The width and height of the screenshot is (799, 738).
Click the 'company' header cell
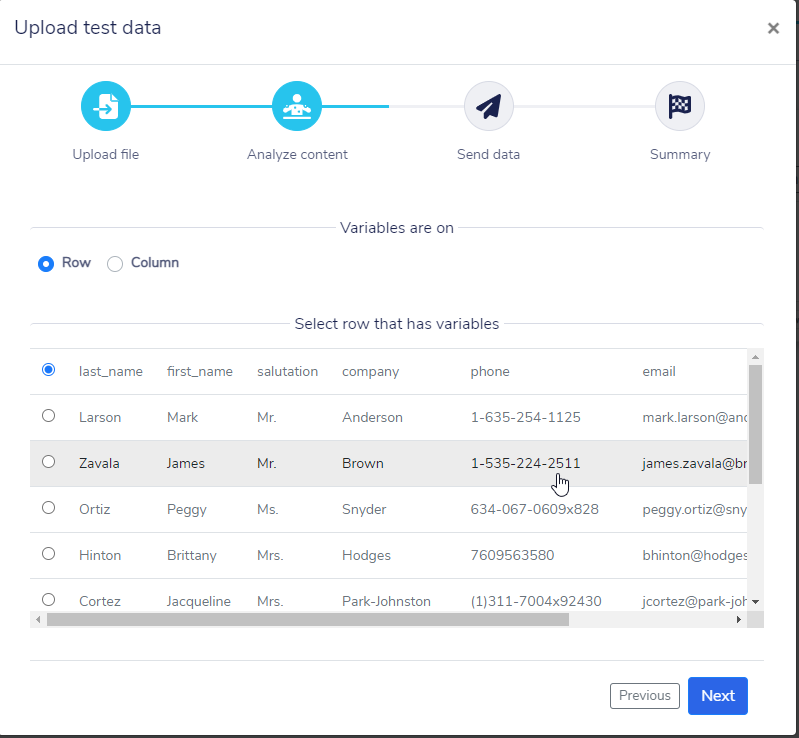tap(370, 372)
